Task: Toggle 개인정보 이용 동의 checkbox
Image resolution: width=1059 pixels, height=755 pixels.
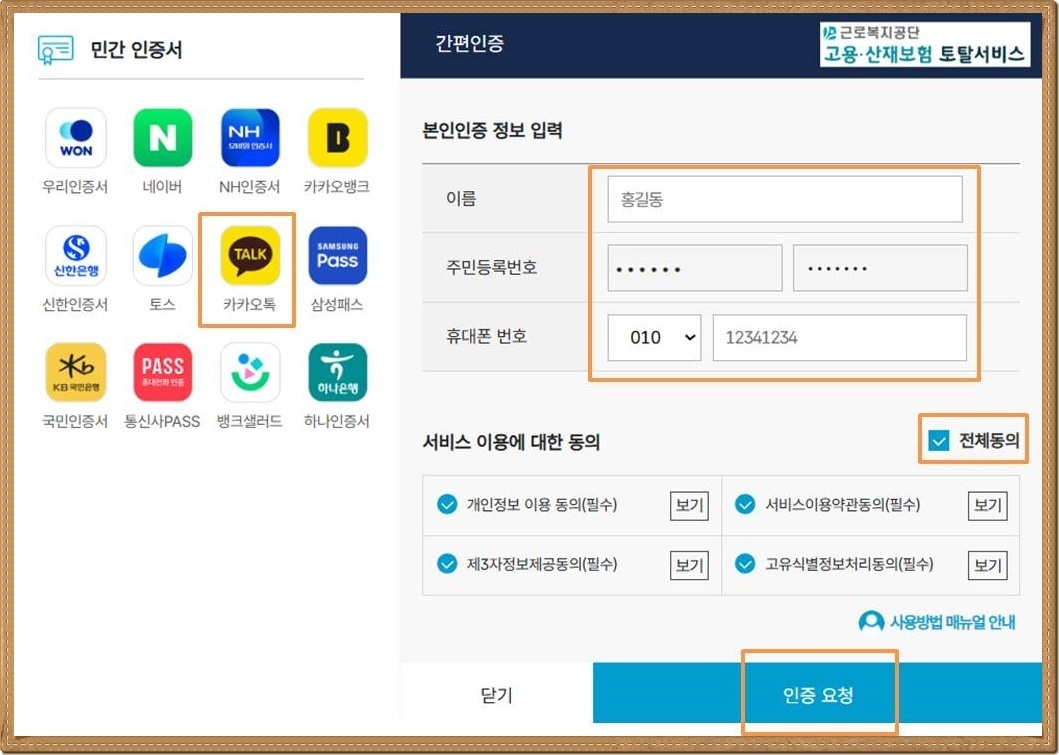Action: pos(447,504)
